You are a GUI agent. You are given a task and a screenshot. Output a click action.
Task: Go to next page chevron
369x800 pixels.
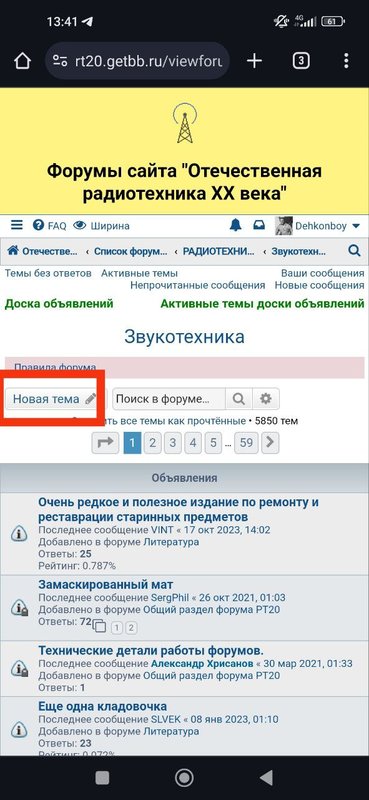click(x=270, y=443)
